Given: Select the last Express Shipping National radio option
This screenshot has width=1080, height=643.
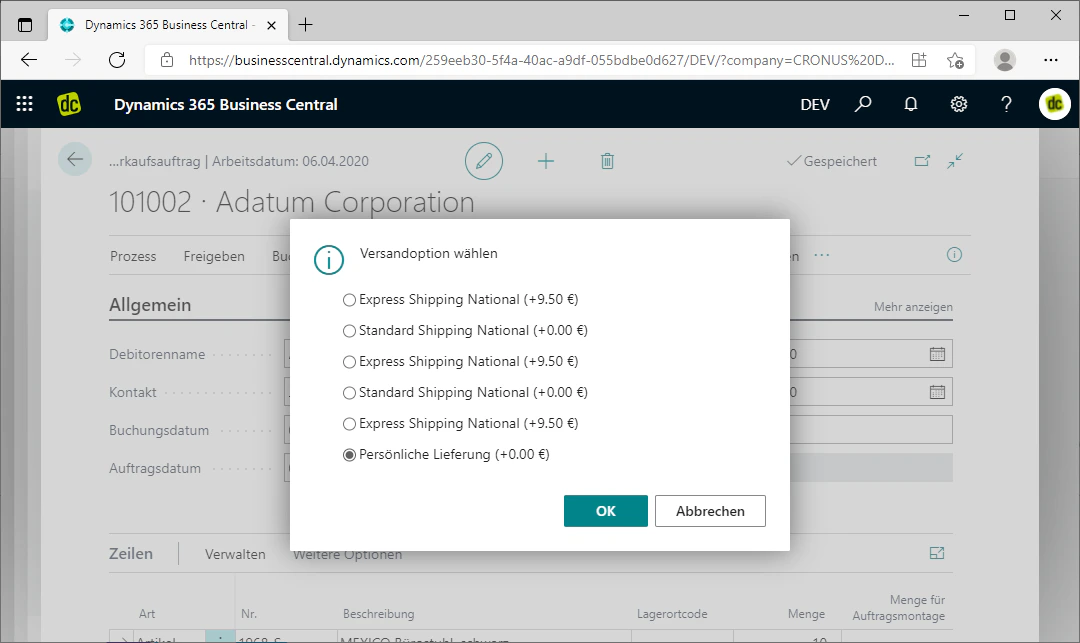Looking at the screenshot, I should pyautogui.click(x=349, y=424).
